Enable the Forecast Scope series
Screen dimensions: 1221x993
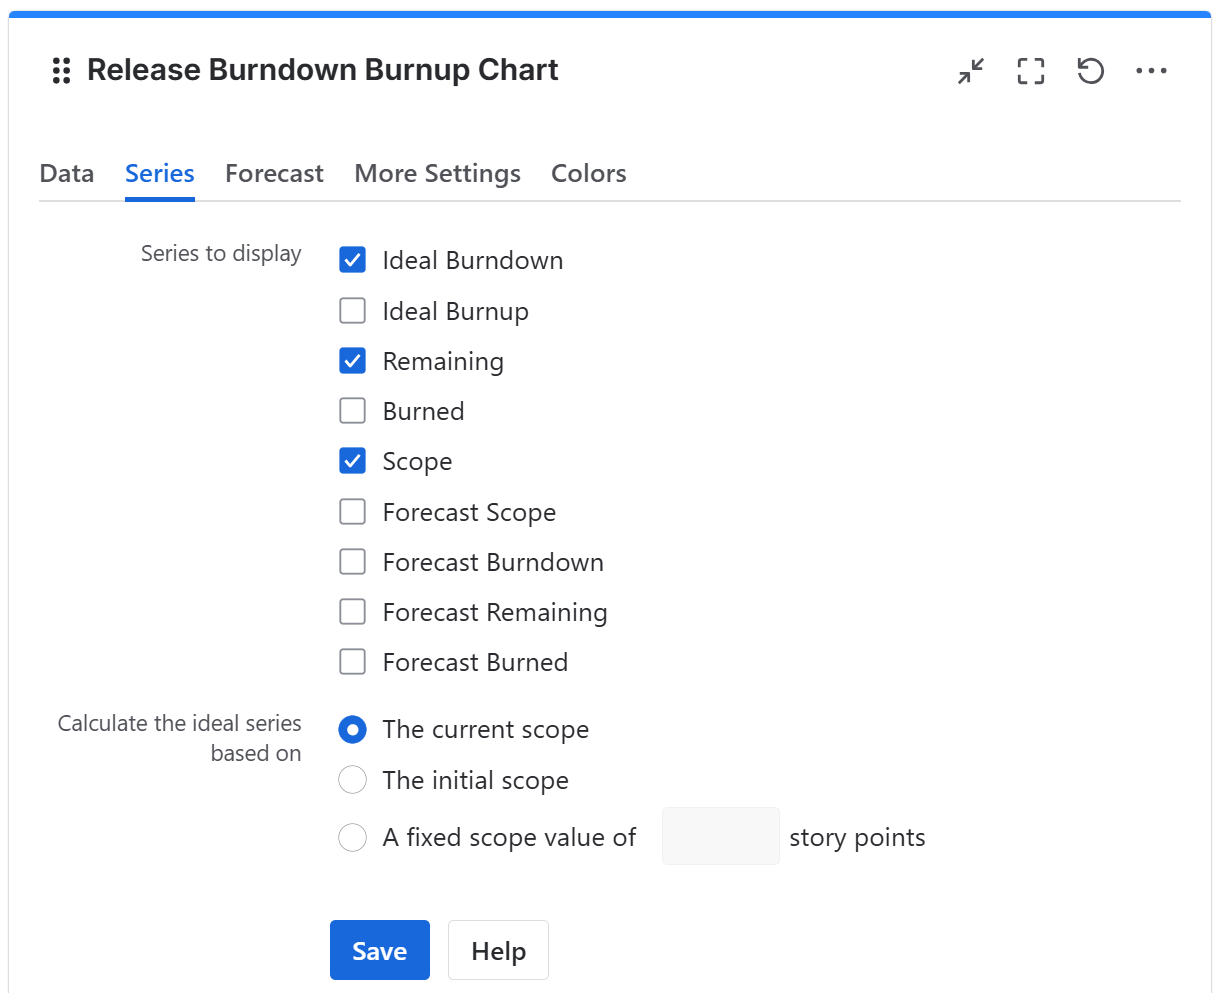coord(352,511)
